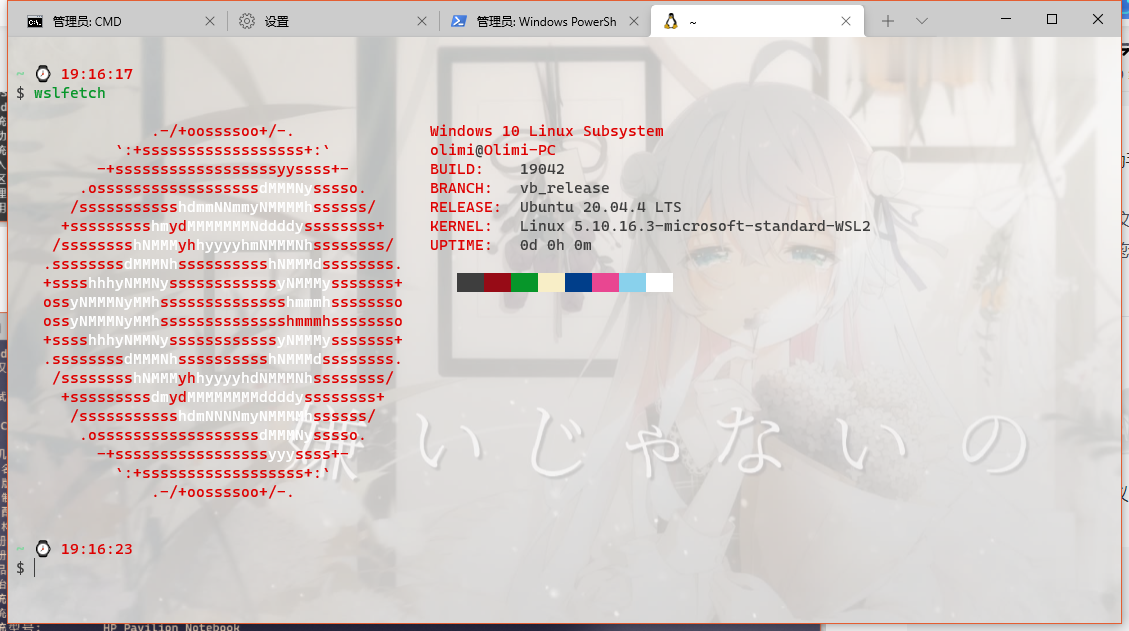Click the Ubuntu penguin icon on active tab
The image size is (1129, 631).
pyautogui.click(x=672, y=19)
